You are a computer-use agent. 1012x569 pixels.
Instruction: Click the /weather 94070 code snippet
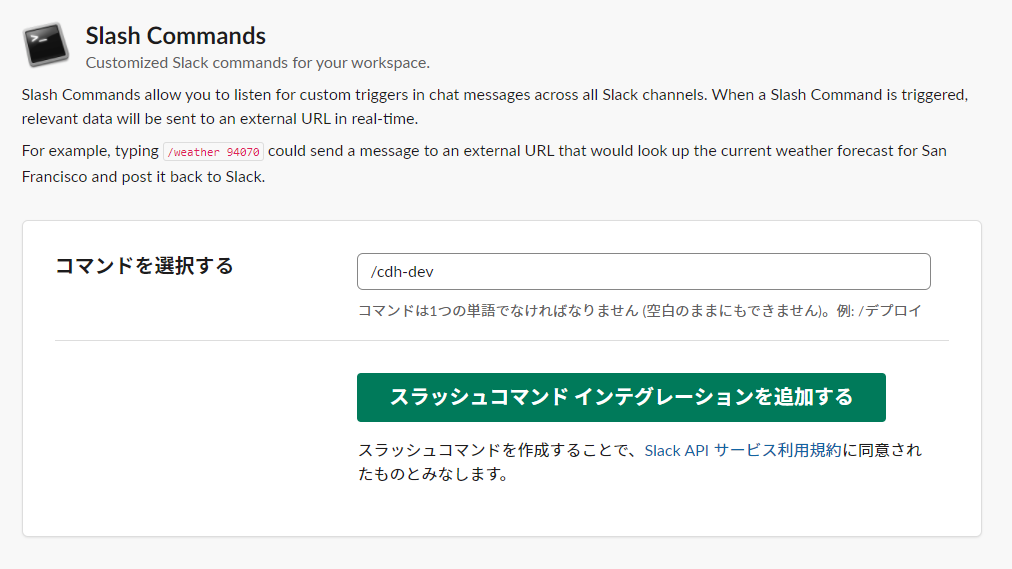click(214, 152)
